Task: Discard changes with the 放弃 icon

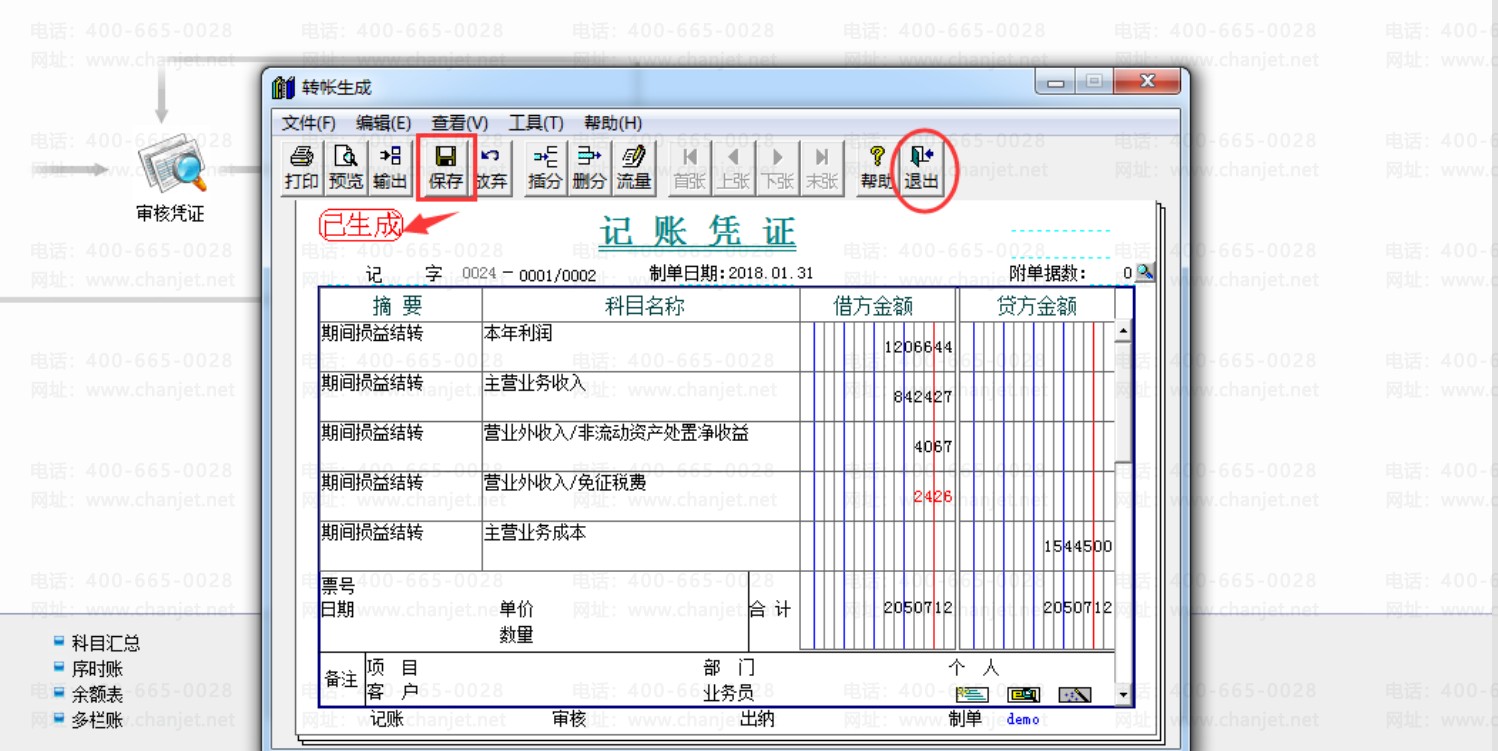Action: point(491,167)
